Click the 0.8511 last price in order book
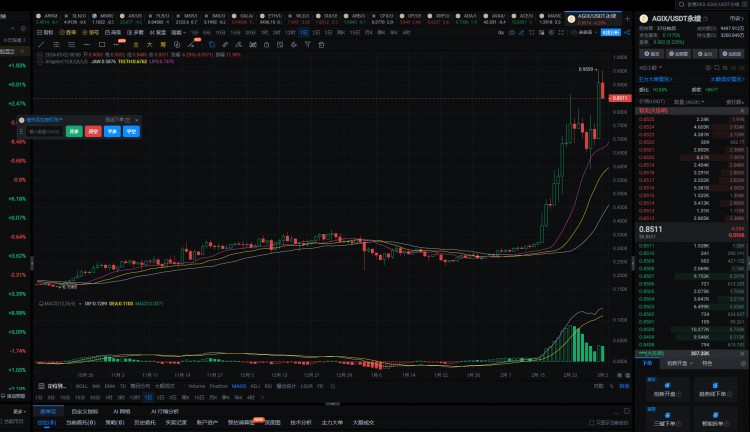This screenshot has height=432, width=750. 651,229
